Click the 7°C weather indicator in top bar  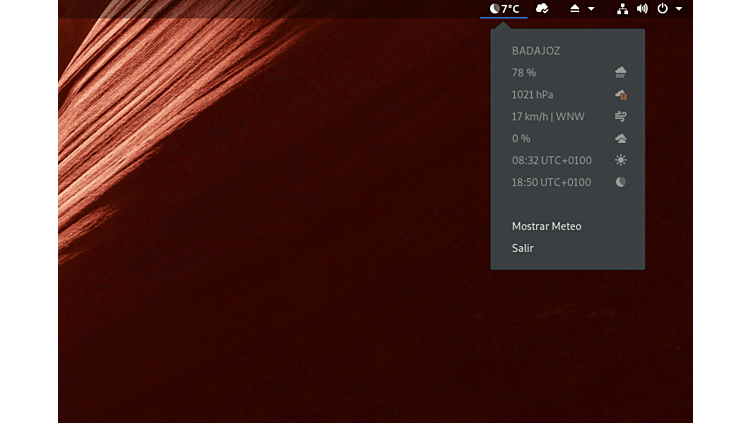(x=504, y=9)
